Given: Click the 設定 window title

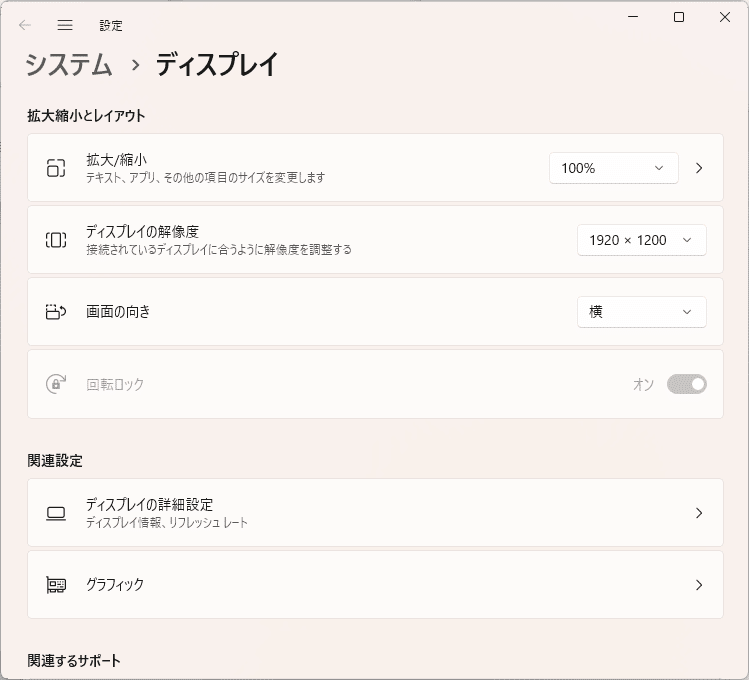Looking at the screenshot, I should pos(111,25).
